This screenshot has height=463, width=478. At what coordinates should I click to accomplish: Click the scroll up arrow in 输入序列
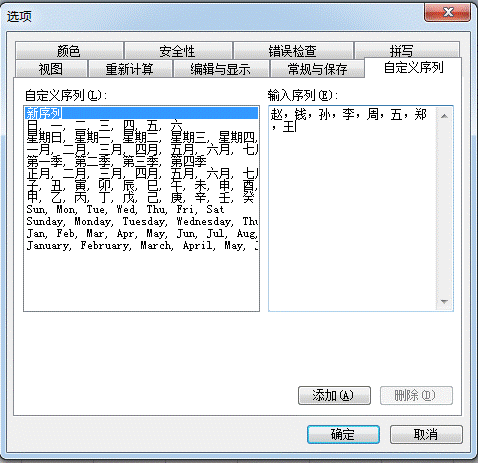(444, 116)
